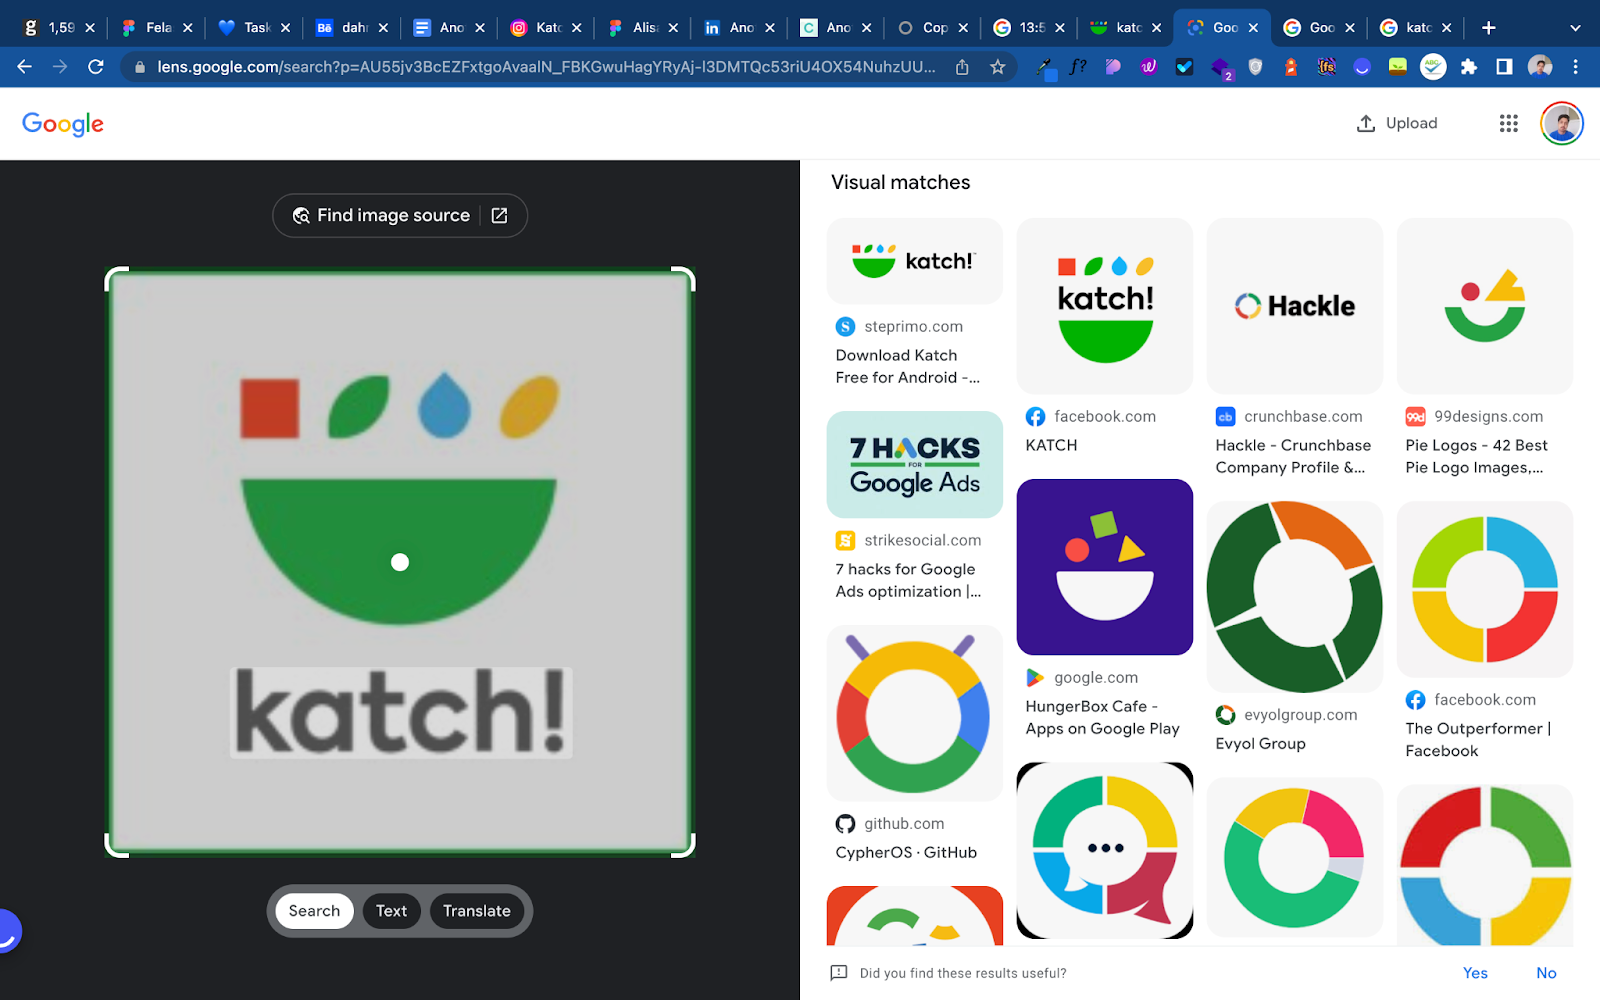Click the Upload button

[x=1397, y=123]
